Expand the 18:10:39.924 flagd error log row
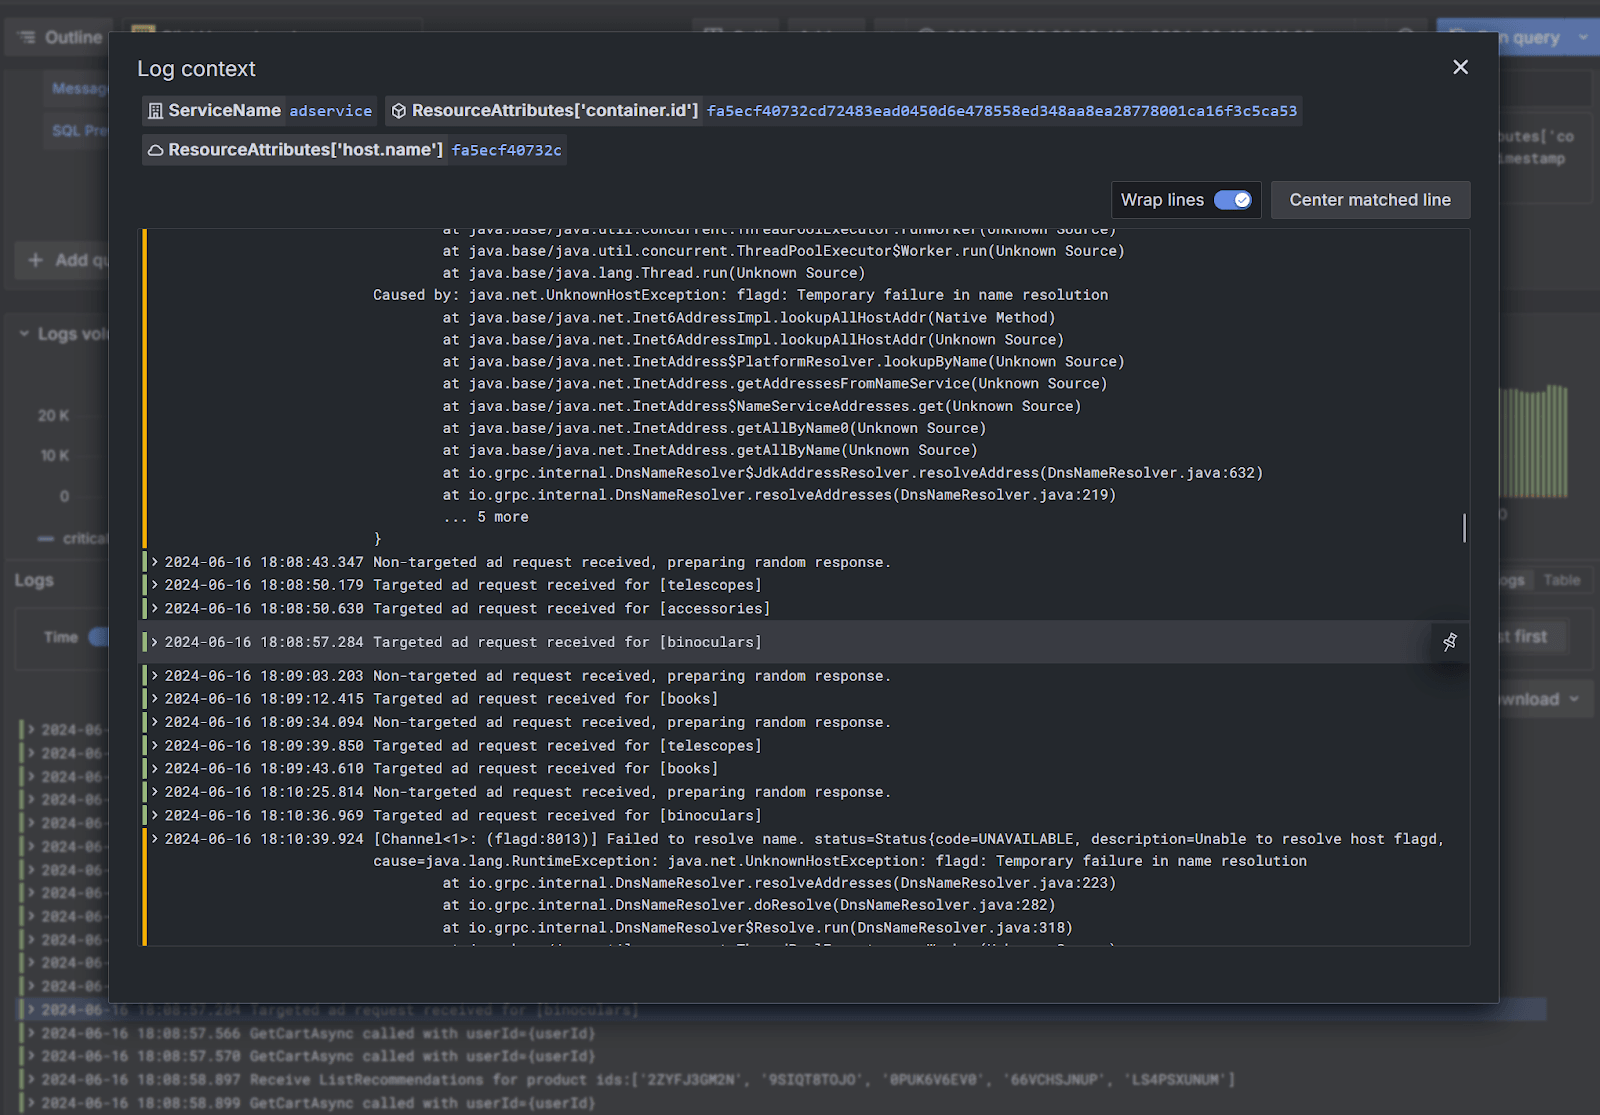 155,839
